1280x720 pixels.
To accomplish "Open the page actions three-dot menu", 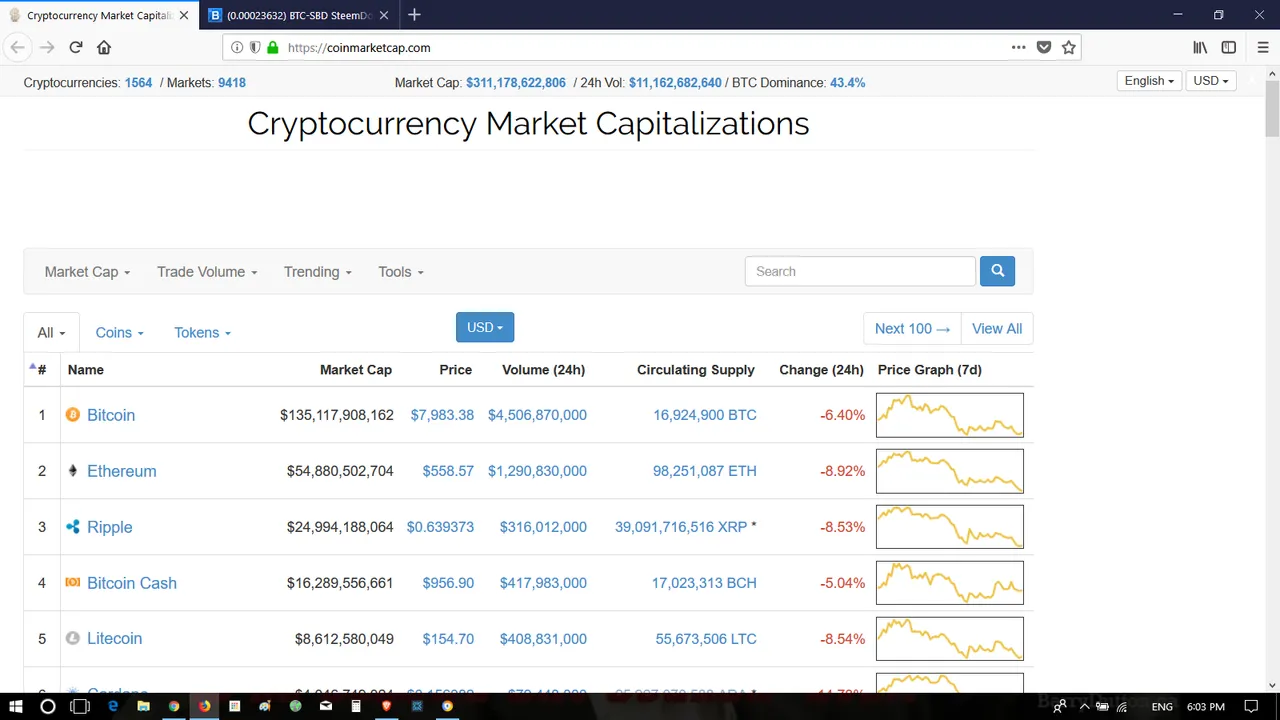I will tap(1018, 47).
